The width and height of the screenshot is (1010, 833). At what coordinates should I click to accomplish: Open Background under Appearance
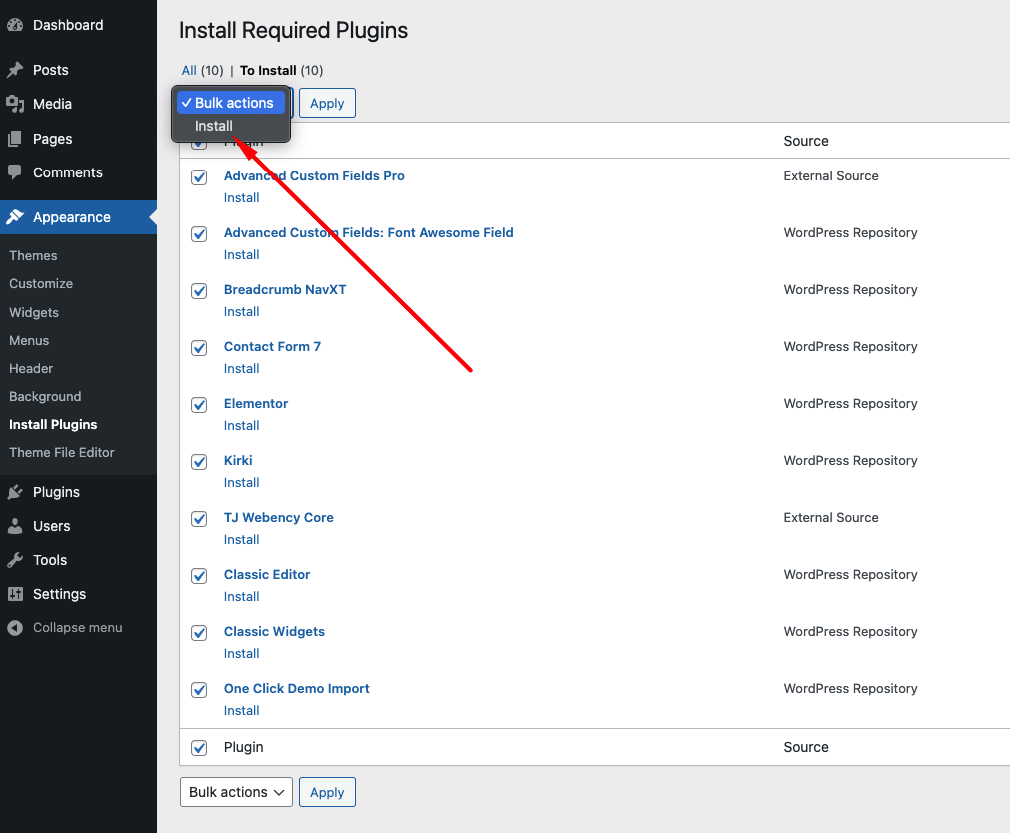tap(45, 396)
